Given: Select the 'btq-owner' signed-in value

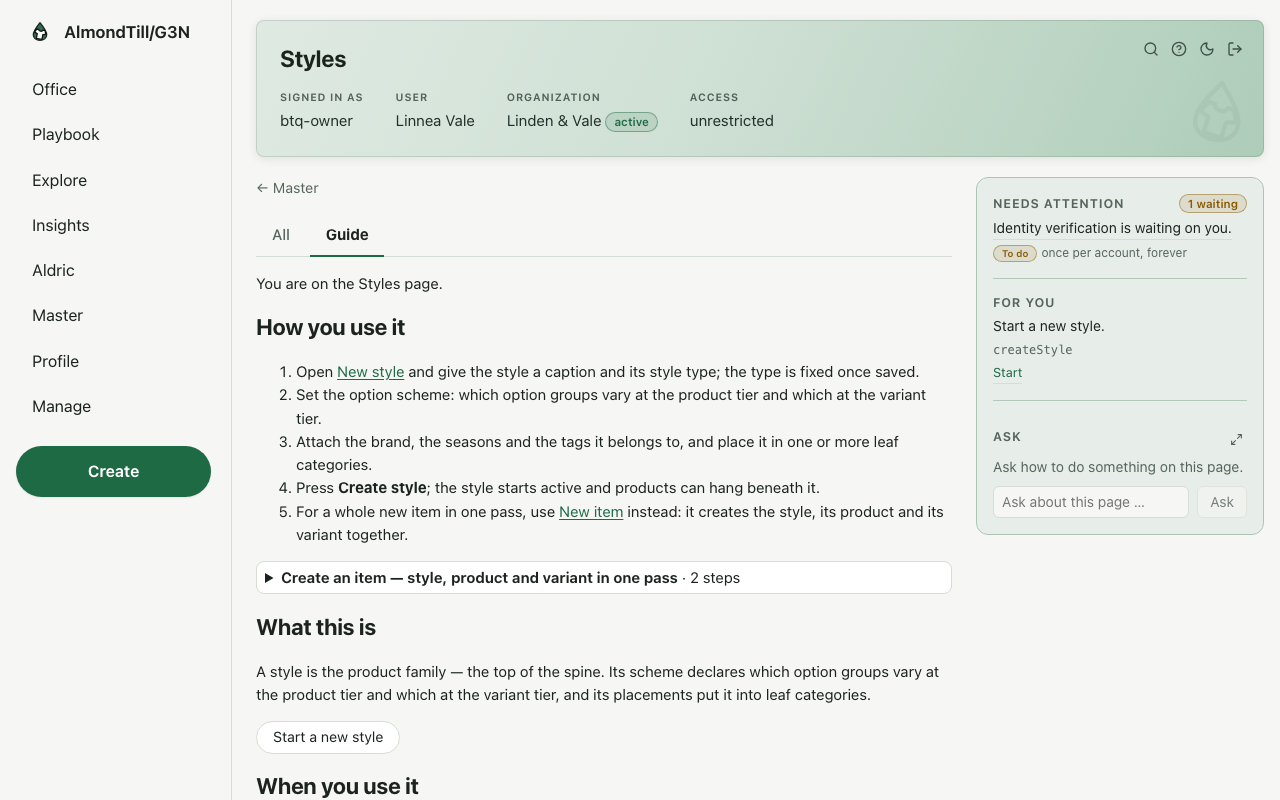Looking at the screenshot, I should pos(316,121).
